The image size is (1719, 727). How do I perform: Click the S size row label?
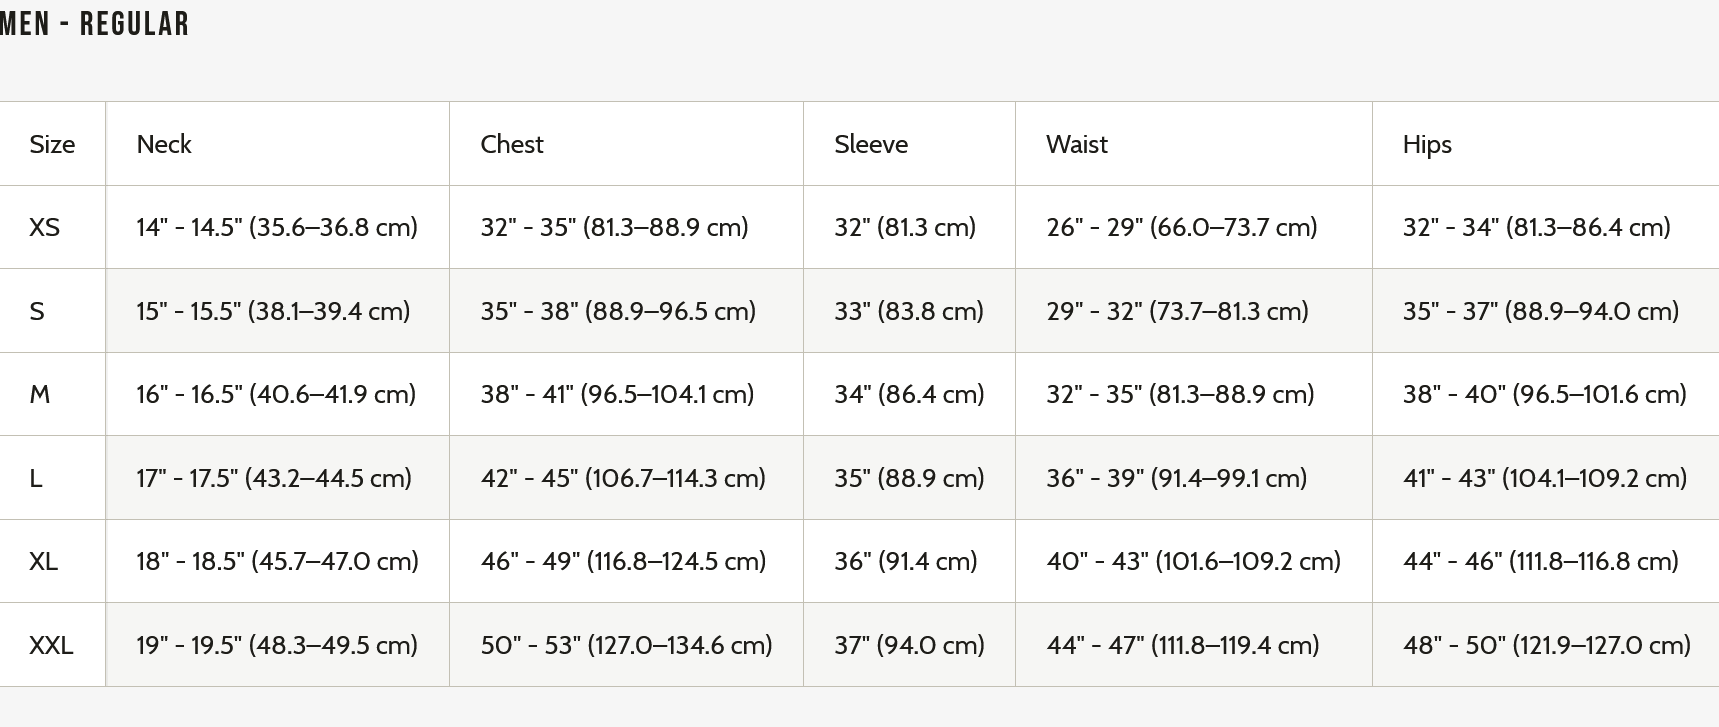pyautogui.click(x=37, y=311)
